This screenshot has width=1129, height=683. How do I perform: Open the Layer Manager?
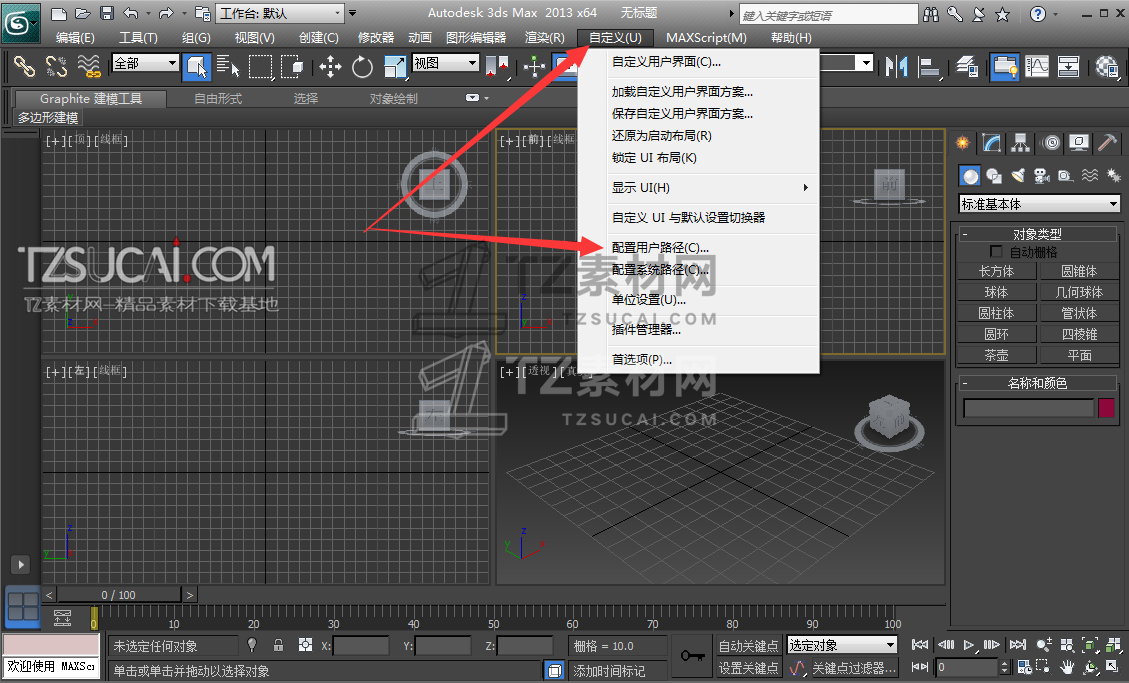967,67
